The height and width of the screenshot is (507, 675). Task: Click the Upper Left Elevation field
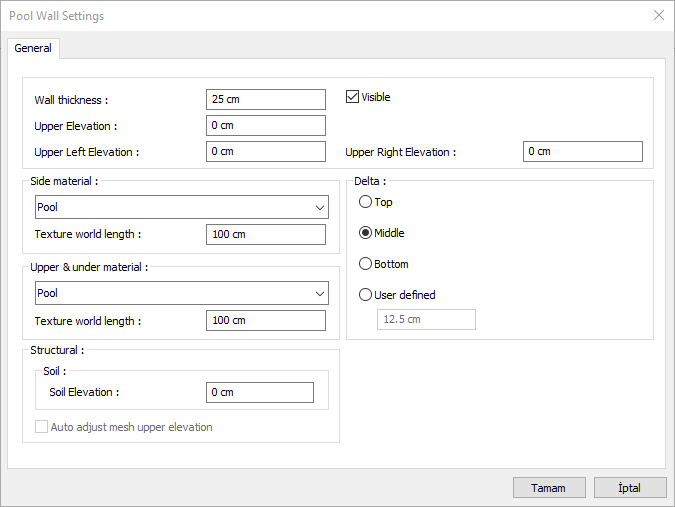[x=266, y=151]
